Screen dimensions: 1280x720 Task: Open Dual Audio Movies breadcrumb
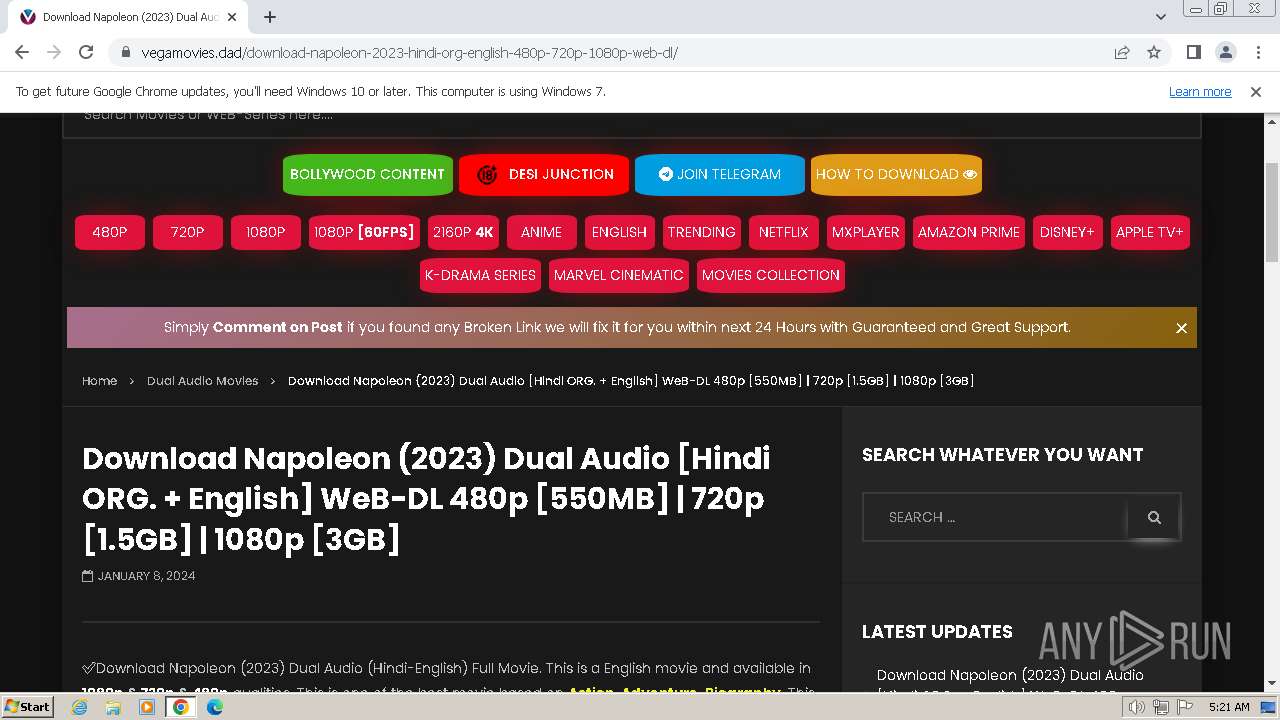202,381
